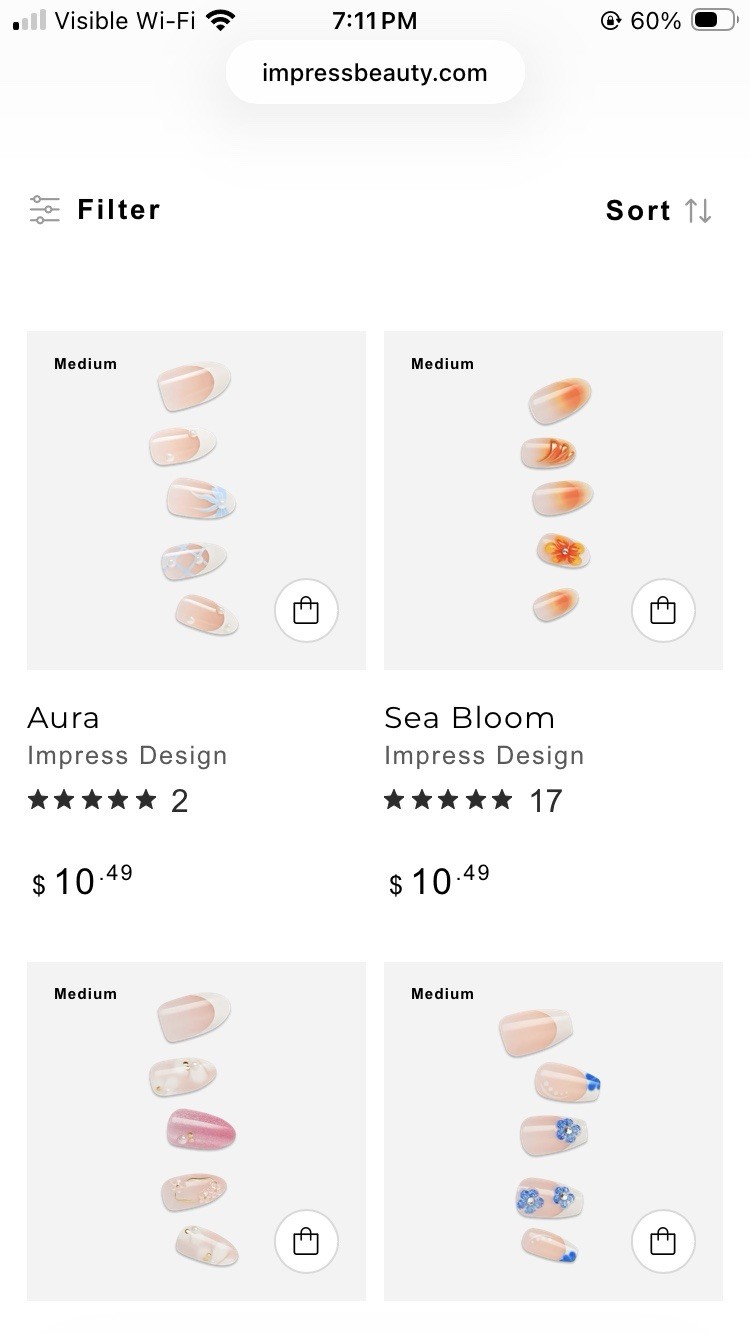Tap bag icon on blue flower nail set
Screen dimensions: 750x1334
pos(663,1241)
